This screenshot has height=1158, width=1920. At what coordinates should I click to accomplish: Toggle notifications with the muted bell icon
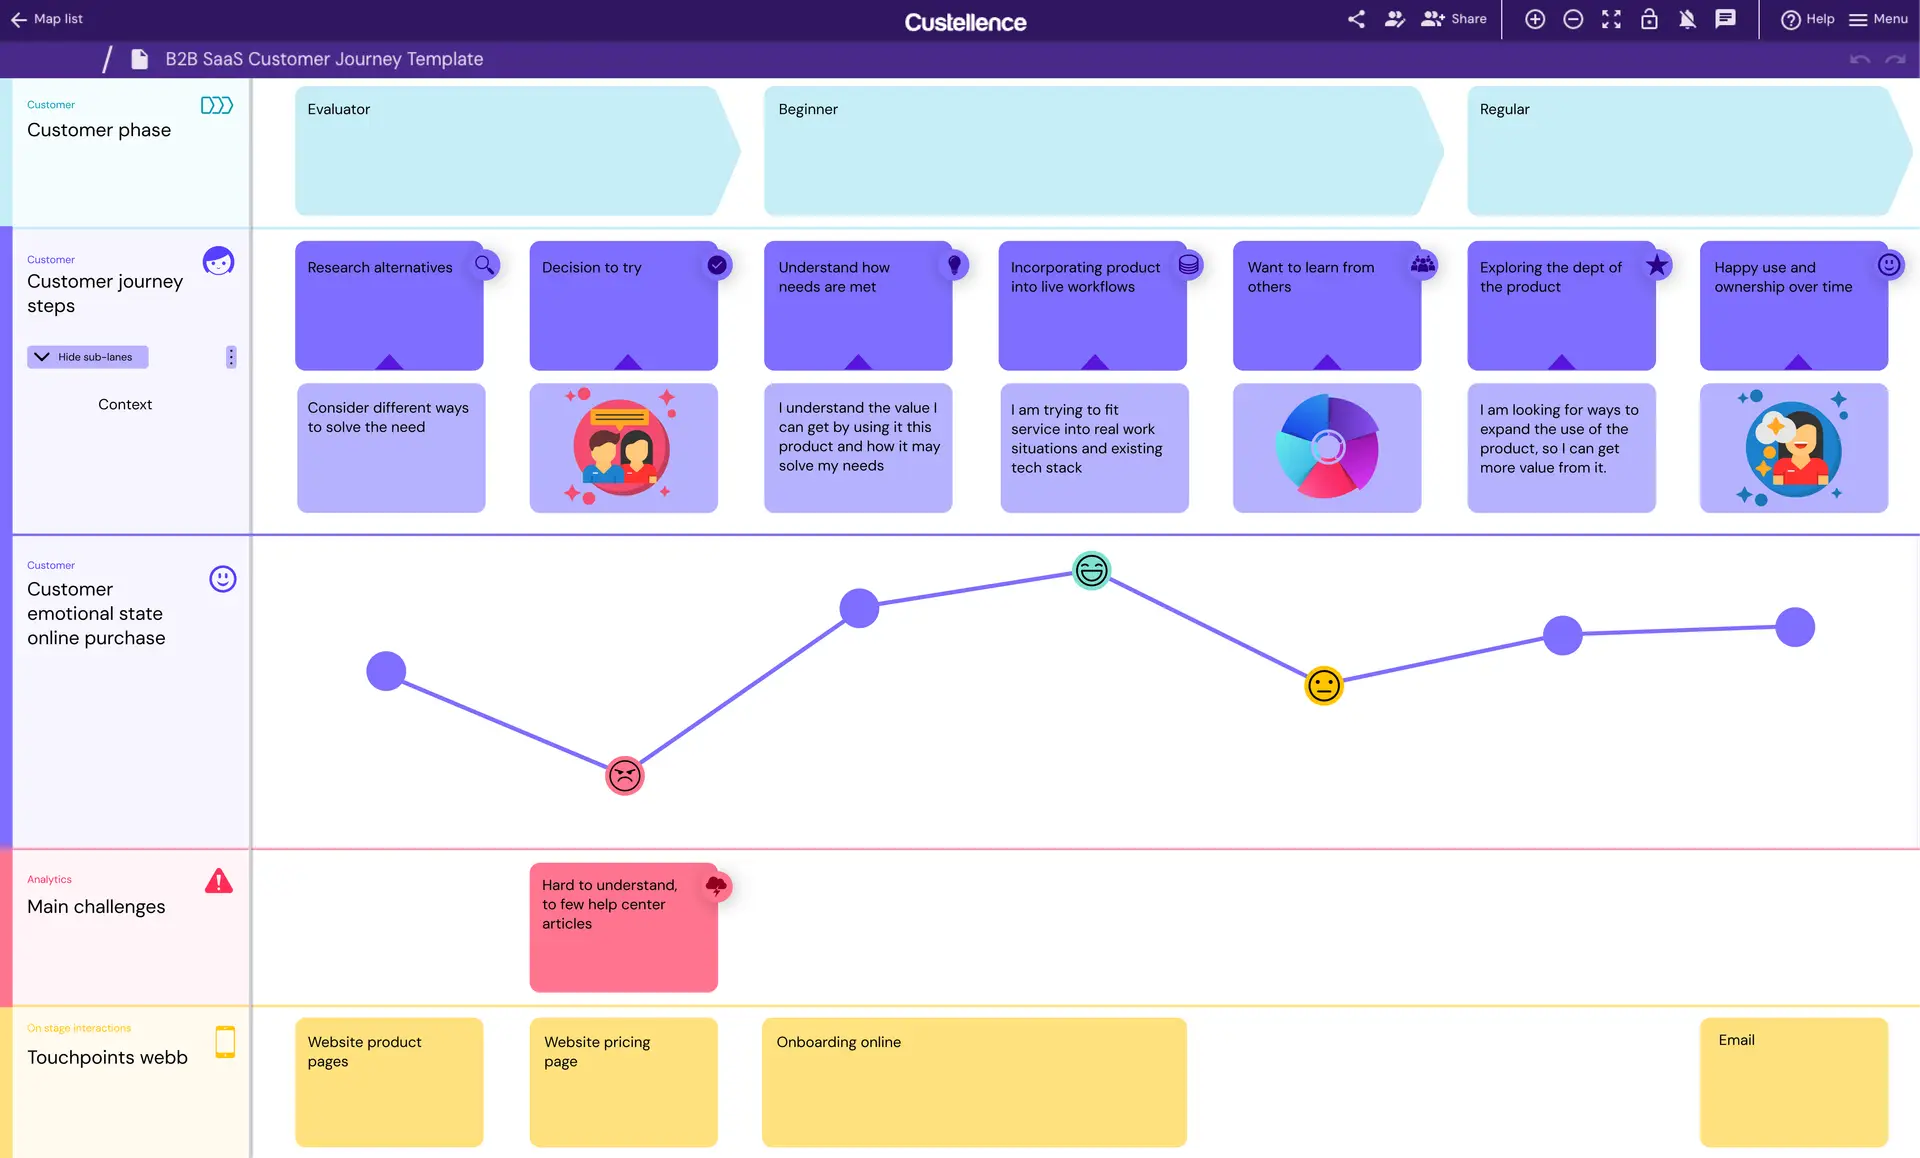pyautogui.click(x=1687, y=19)
